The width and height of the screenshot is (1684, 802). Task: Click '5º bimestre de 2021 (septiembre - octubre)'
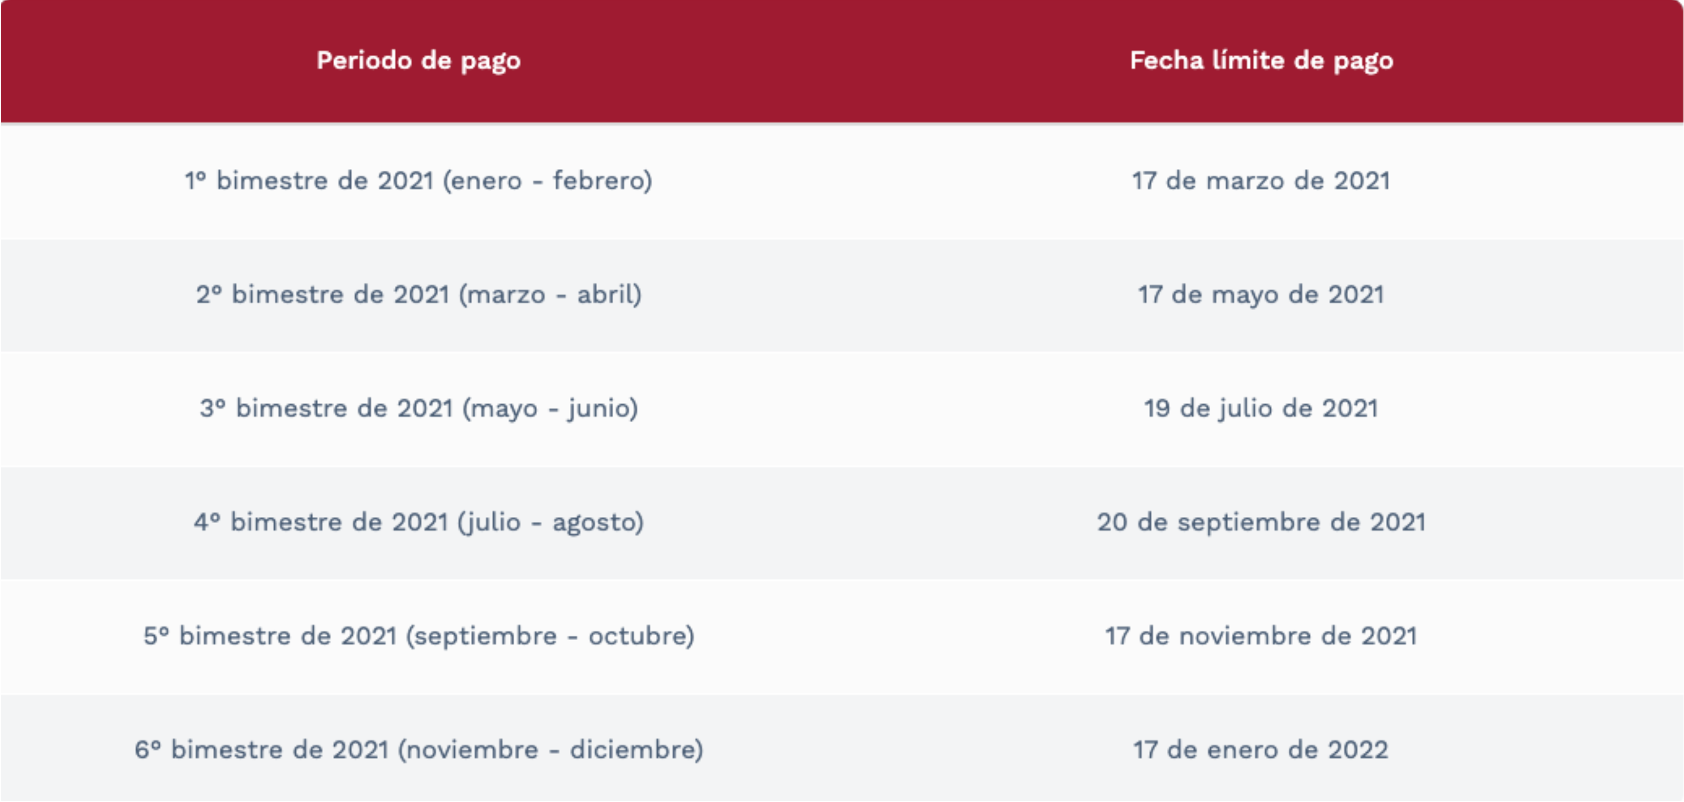tap(418, 636)
